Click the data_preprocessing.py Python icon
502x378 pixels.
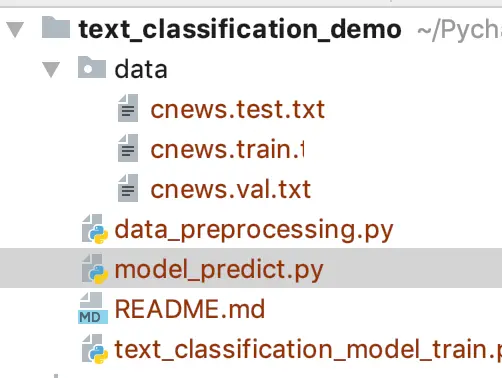(95, 229)
